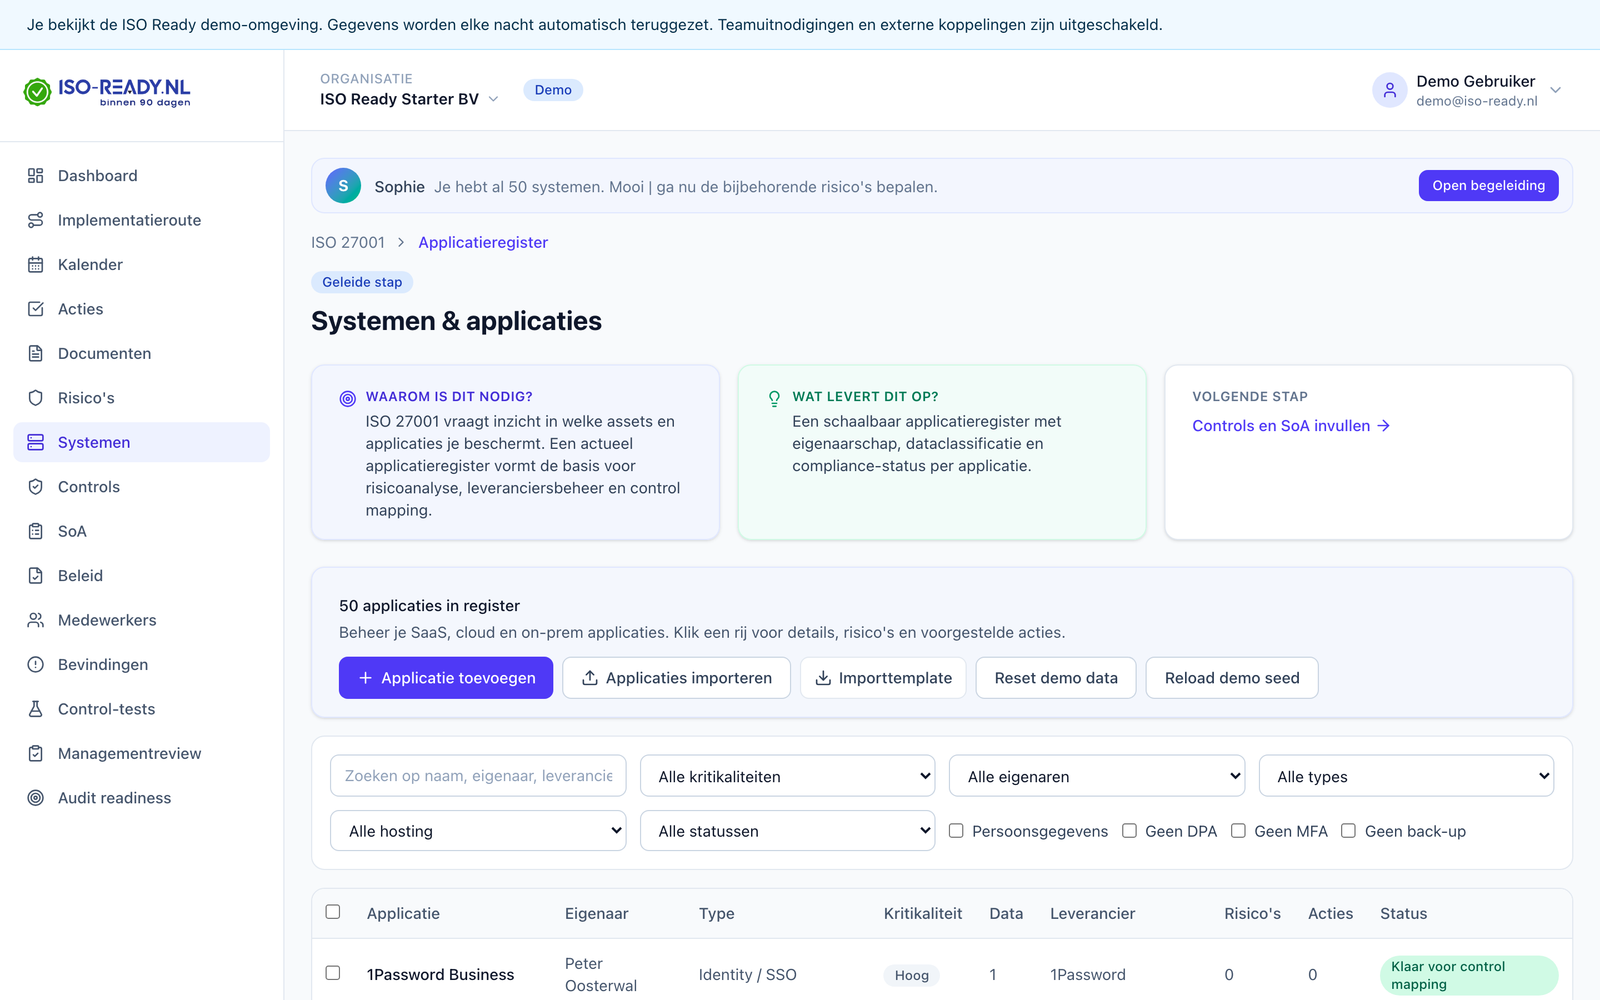Click Sophie's avatar circle

click(343, 186)
